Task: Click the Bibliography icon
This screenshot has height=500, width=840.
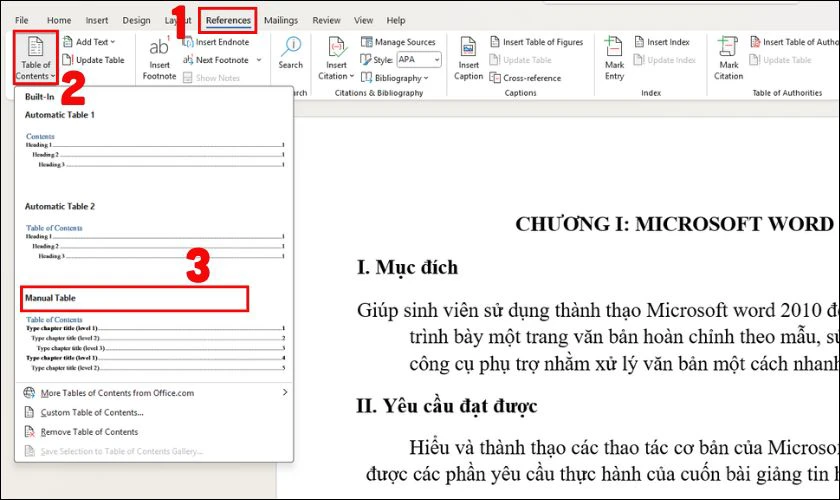Action: point(366,78)
